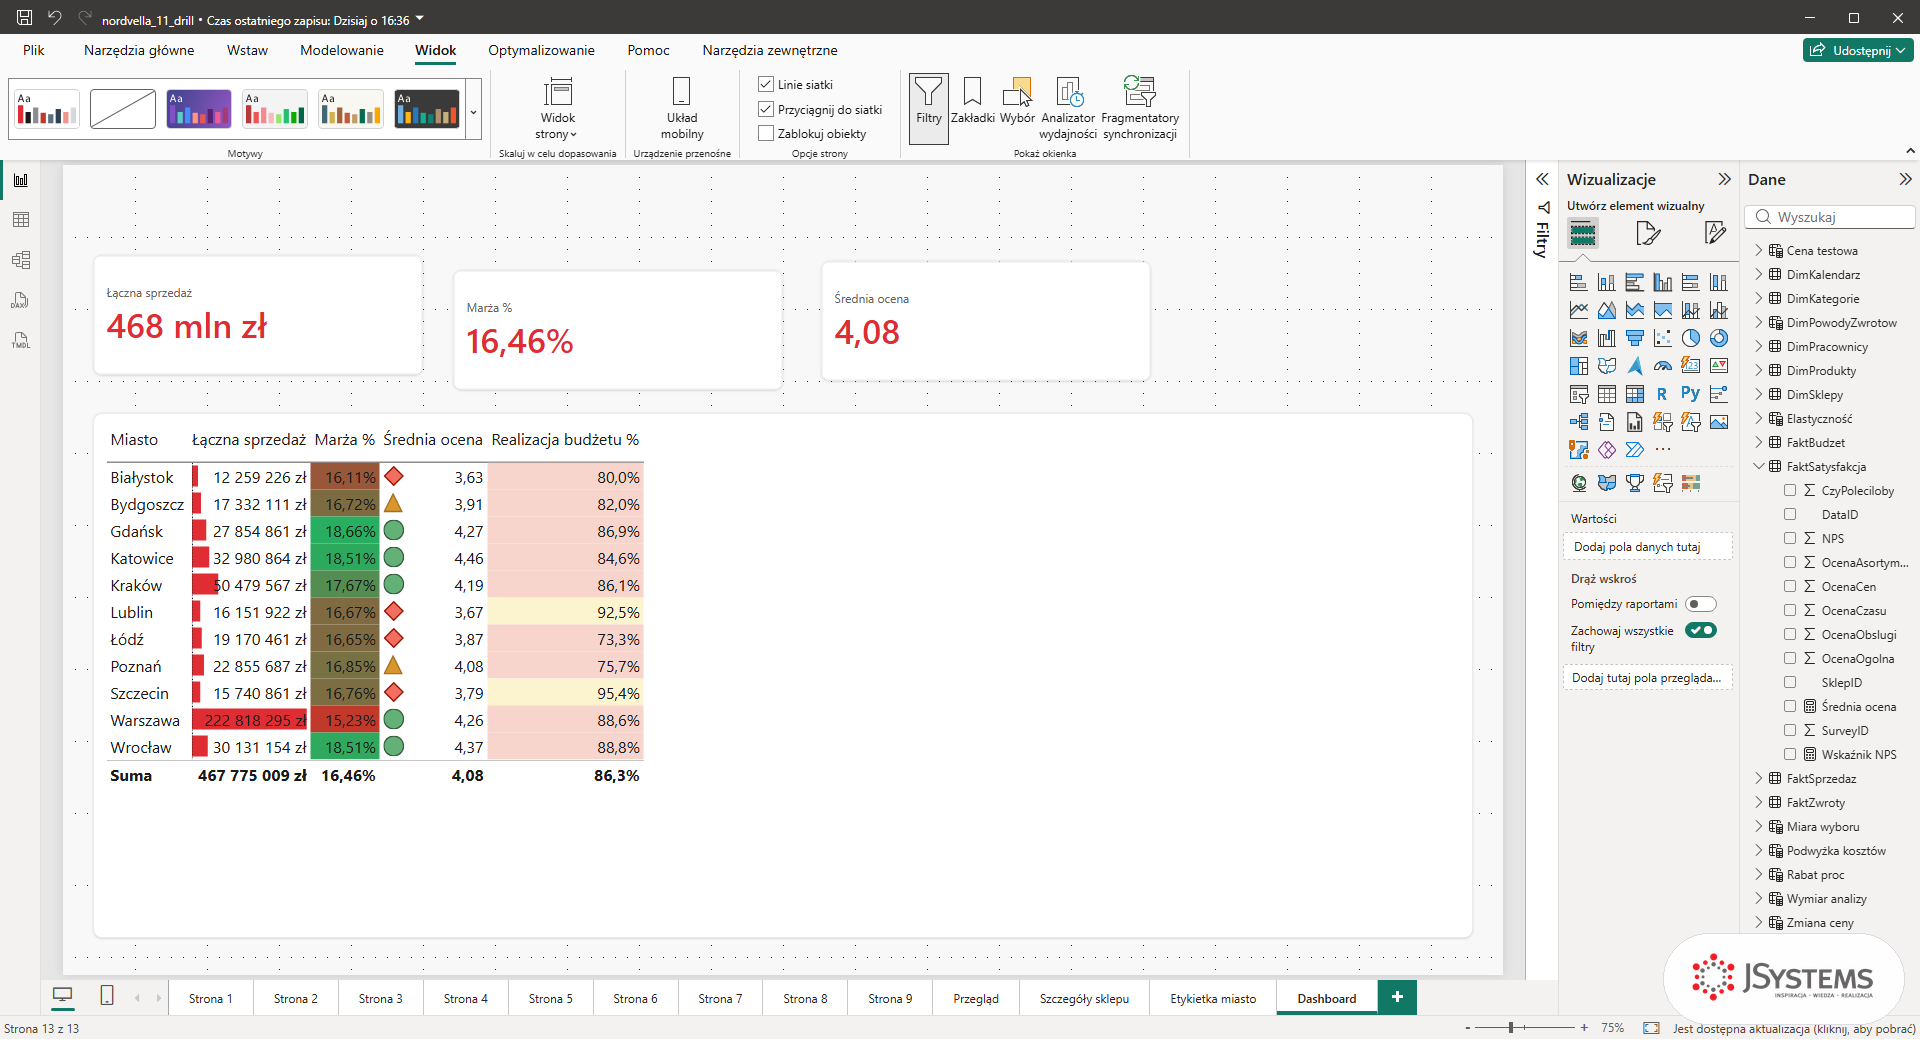Toggle Zachowaj wszystkie filtry switch
The image size is (1920, 1040).
coord(1700,630)
